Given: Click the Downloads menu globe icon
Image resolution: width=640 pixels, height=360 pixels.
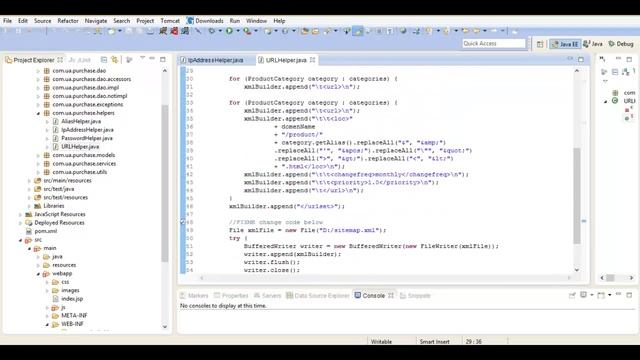Looking at the screenshot, I should click(x=190, y=20).
